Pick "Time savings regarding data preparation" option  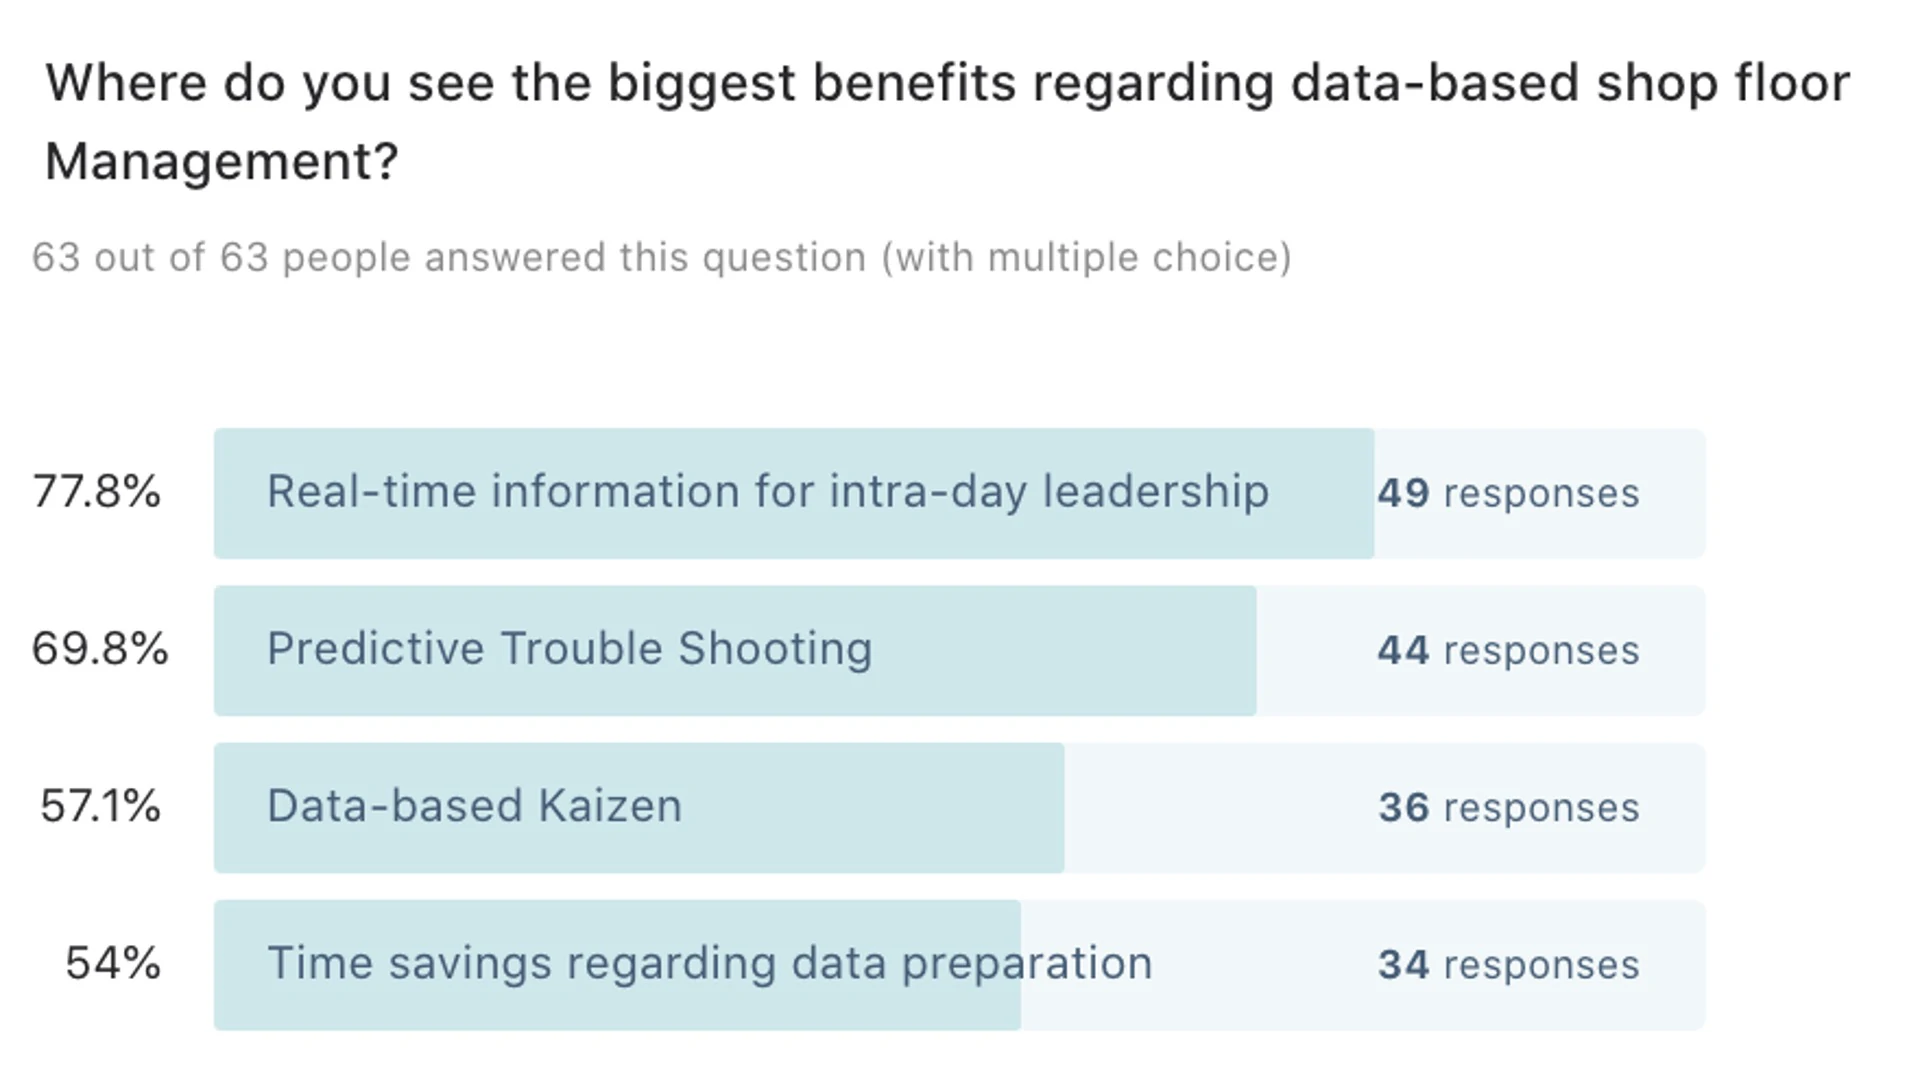click(709, 964)
